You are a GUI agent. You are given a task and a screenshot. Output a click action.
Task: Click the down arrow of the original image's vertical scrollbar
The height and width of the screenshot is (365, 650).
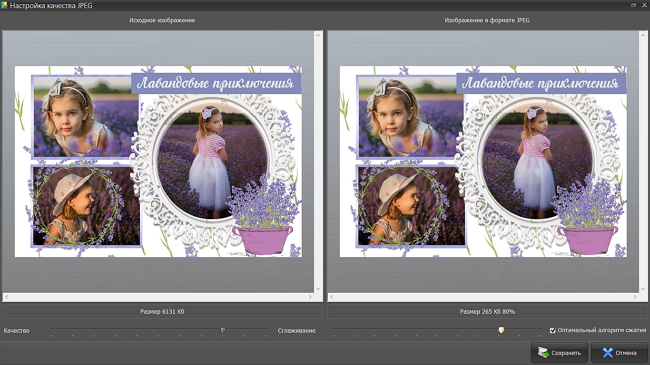[318, 289]
